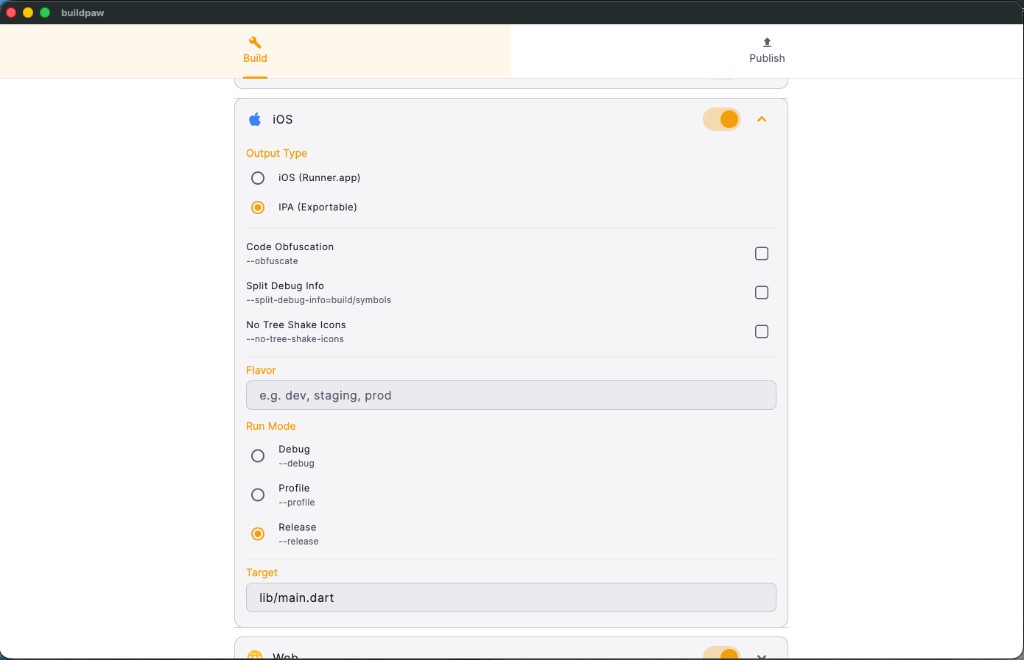Select Release run mode
1024x660 pixels.
click(257, 533)
